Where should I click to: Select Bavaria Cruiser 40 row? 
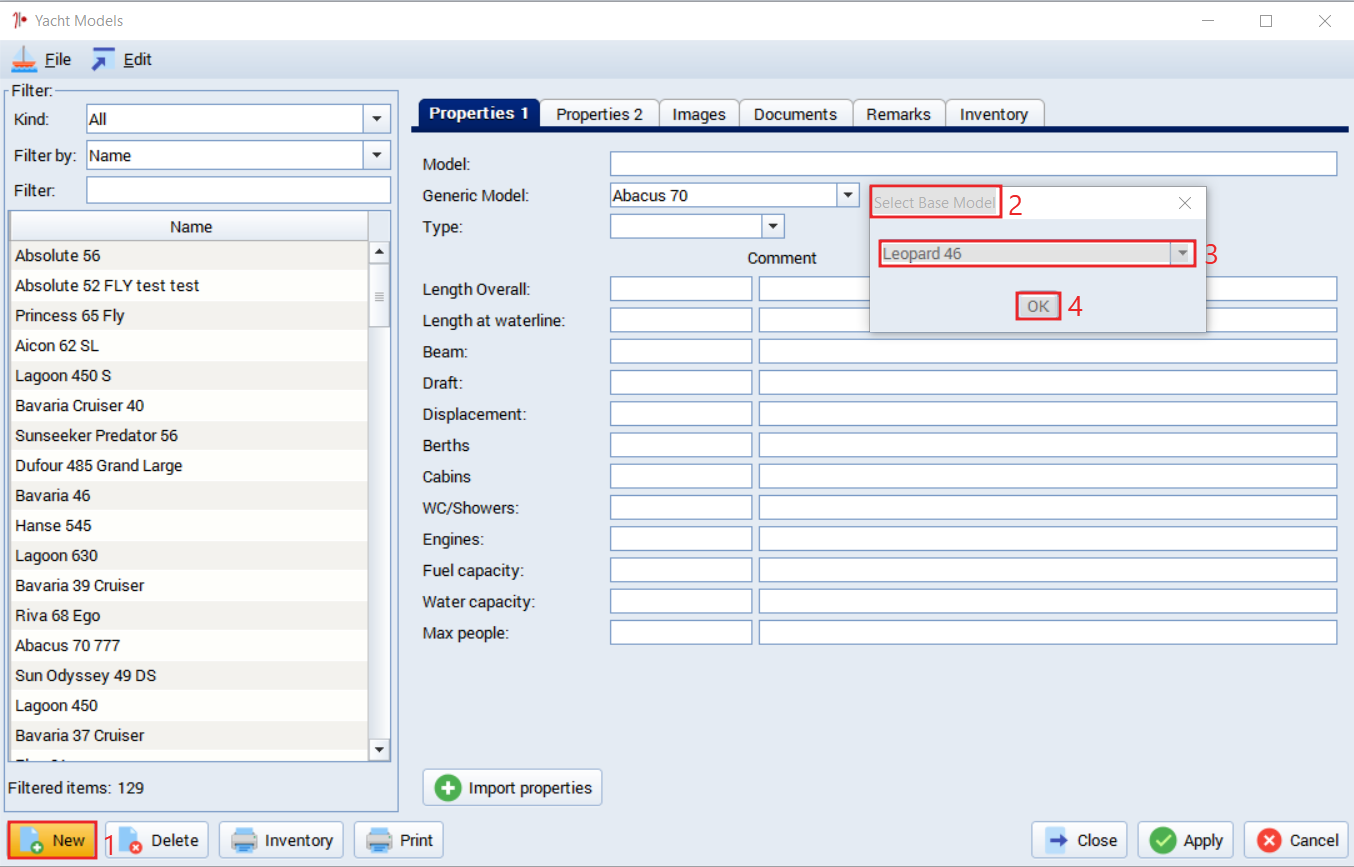[x=189, y=406]
